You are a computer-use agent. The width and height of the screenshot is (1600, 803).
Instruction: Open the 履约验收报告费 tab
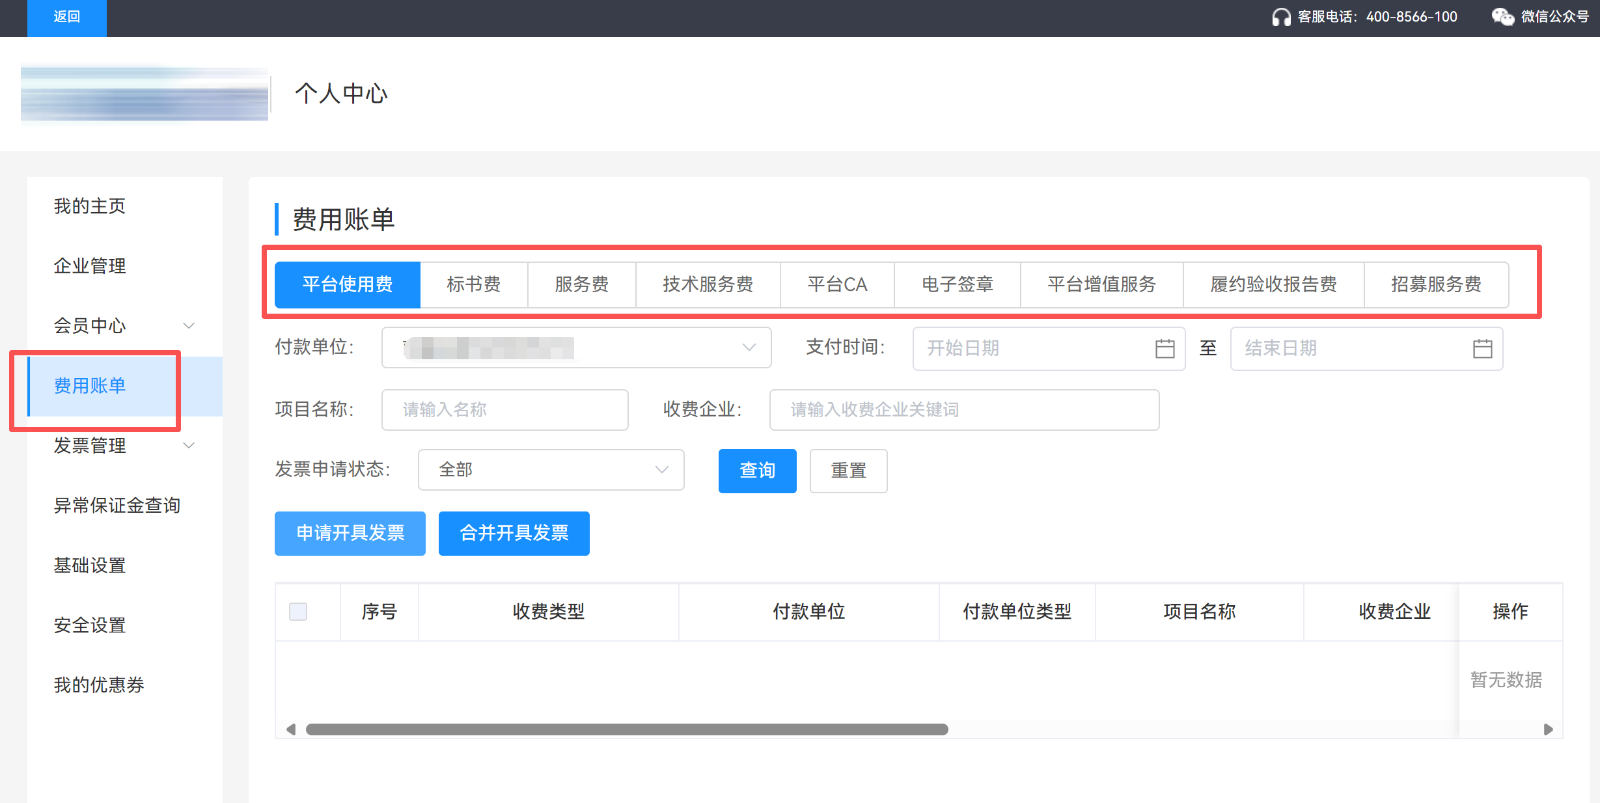pos(1274,285)
